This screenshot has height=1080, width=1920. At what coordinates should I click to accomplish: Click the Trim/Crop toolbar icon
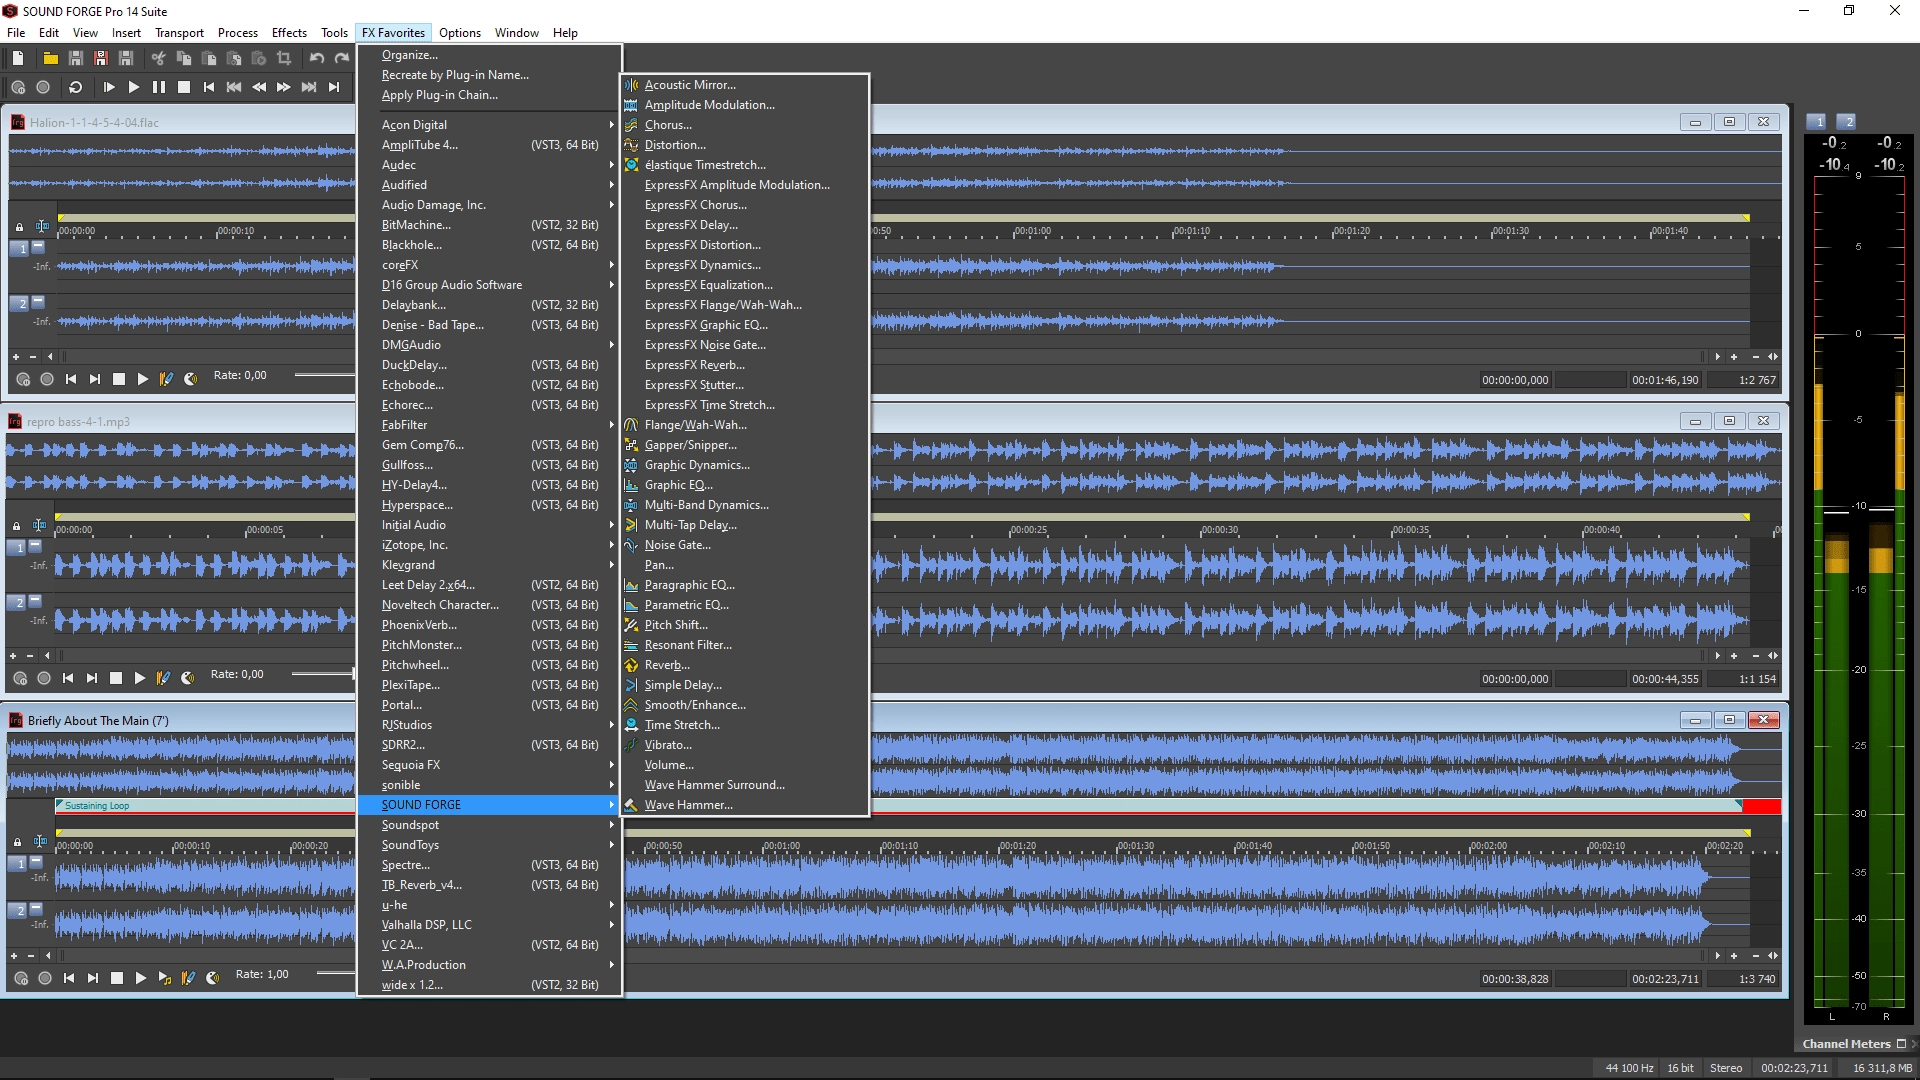point(284,59)
